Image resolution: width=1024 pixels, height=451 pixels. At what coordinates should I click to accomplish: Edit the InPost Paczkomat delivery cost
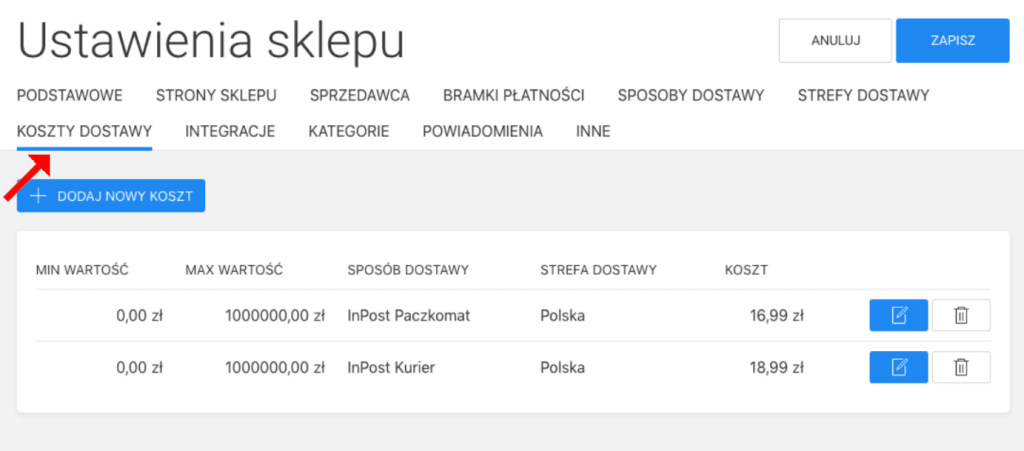pyautogui.click(x=898, y=315)
